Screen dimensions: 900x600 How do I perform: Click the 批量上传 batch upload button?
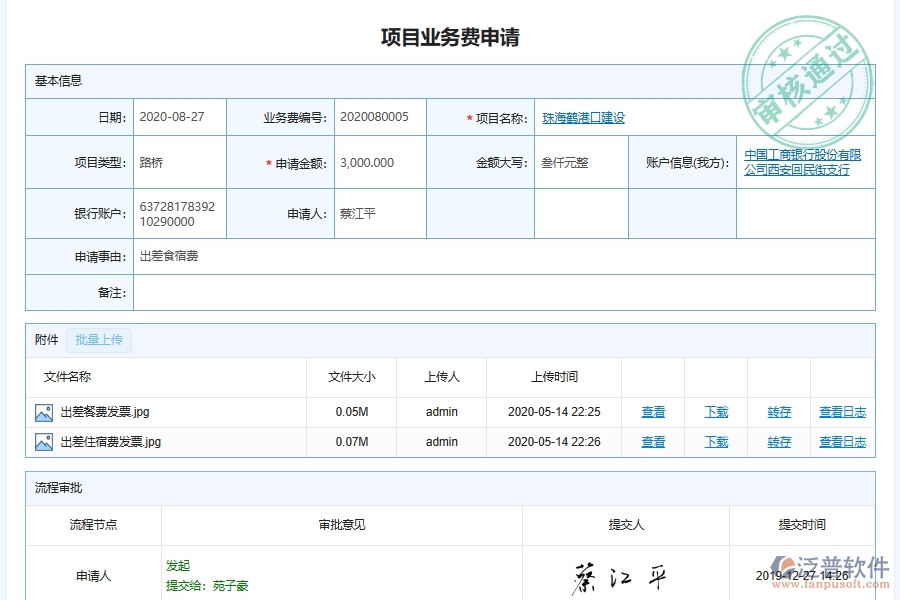coord(98,340)
